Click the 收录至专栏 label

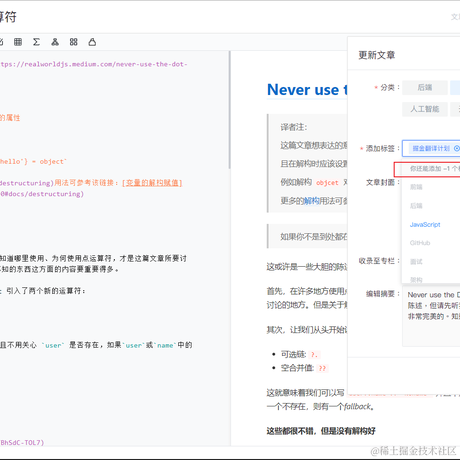377,261
